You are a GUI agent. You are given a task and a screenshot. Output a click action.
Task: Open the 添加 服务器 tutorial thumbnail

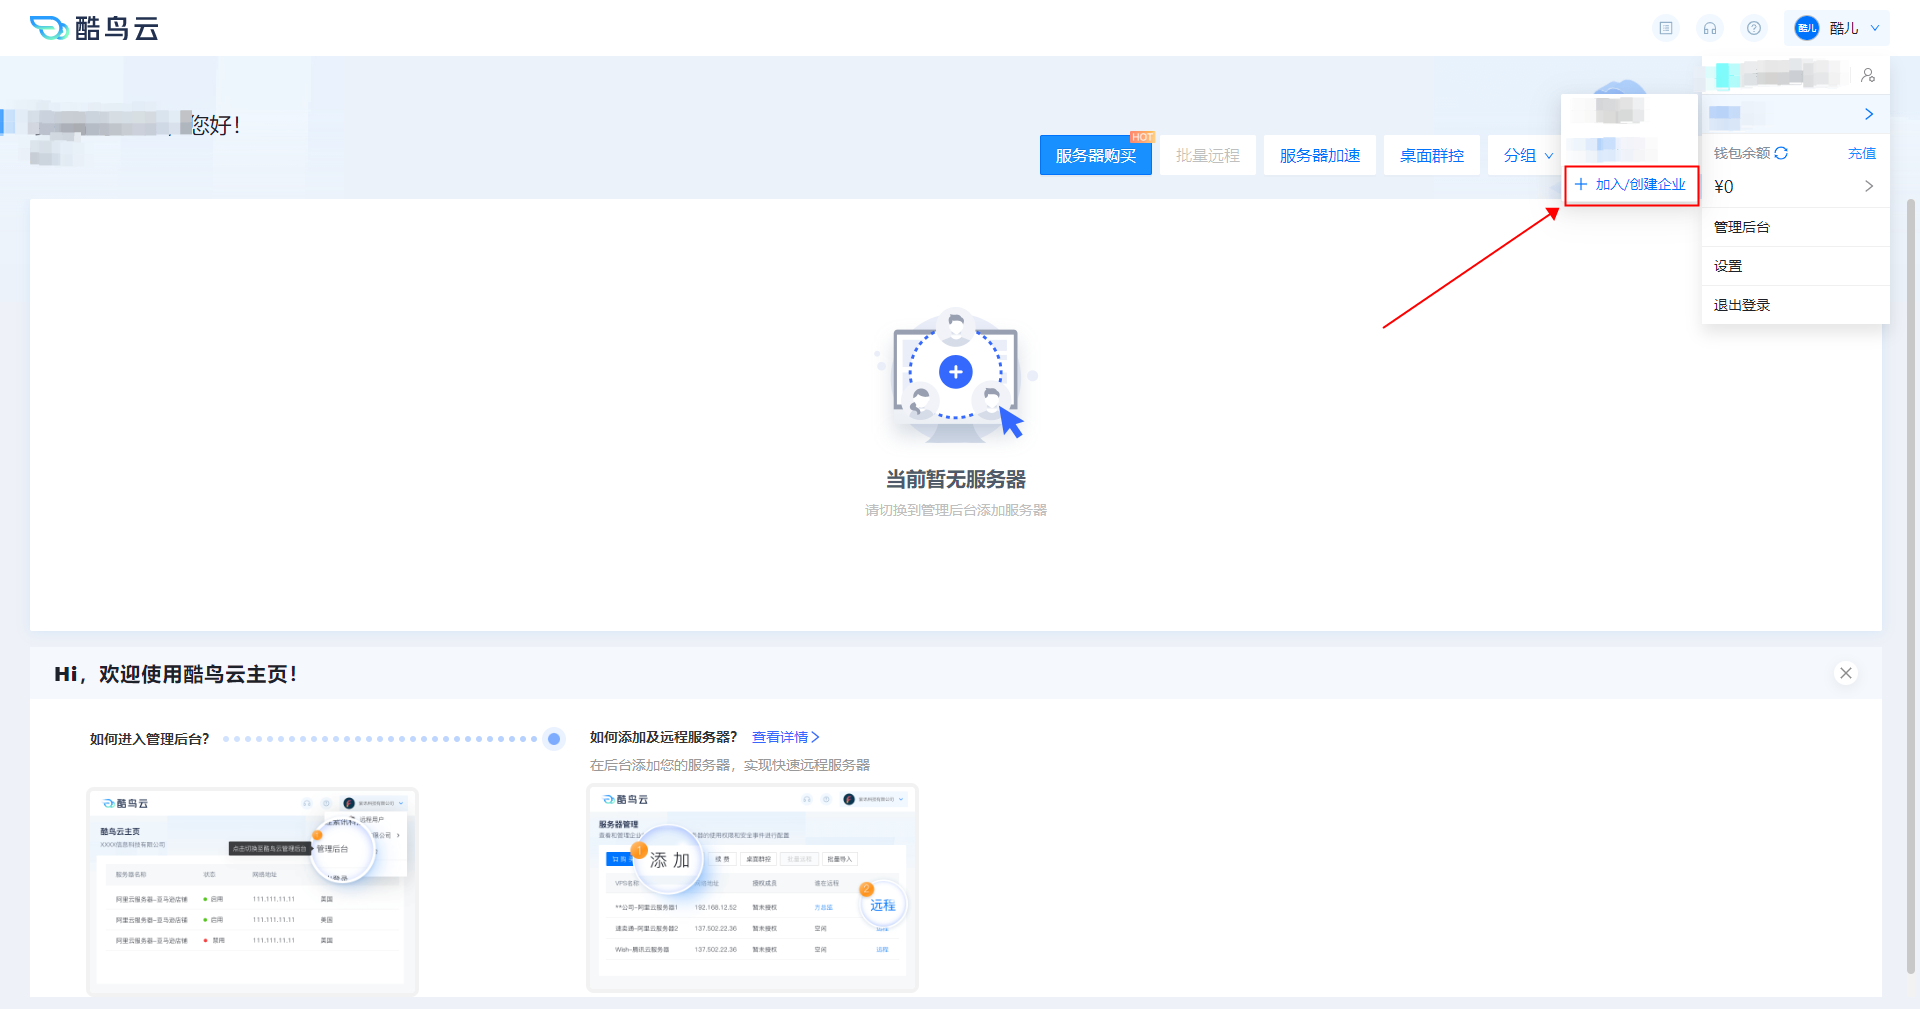pyautogui.click(x=752, y=888)
